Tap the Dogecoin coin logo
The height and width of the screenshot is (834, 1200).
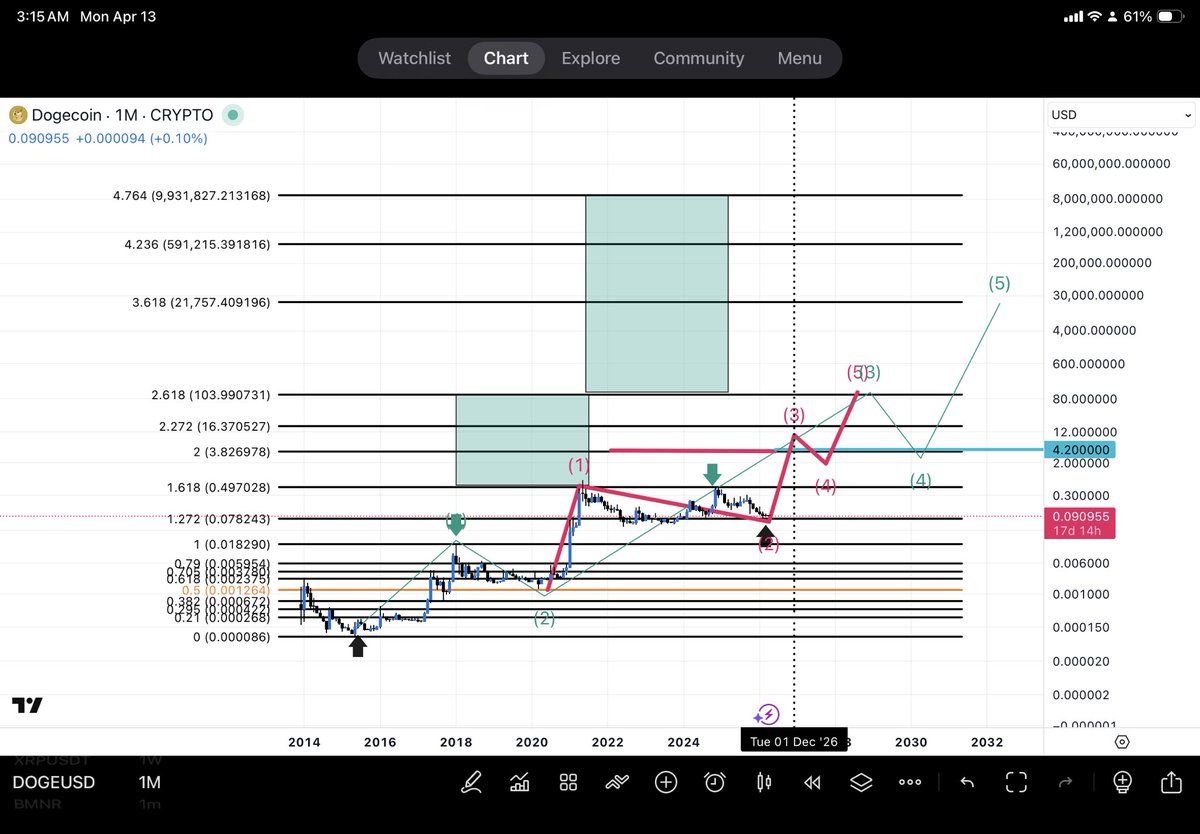tap(16, 115)
